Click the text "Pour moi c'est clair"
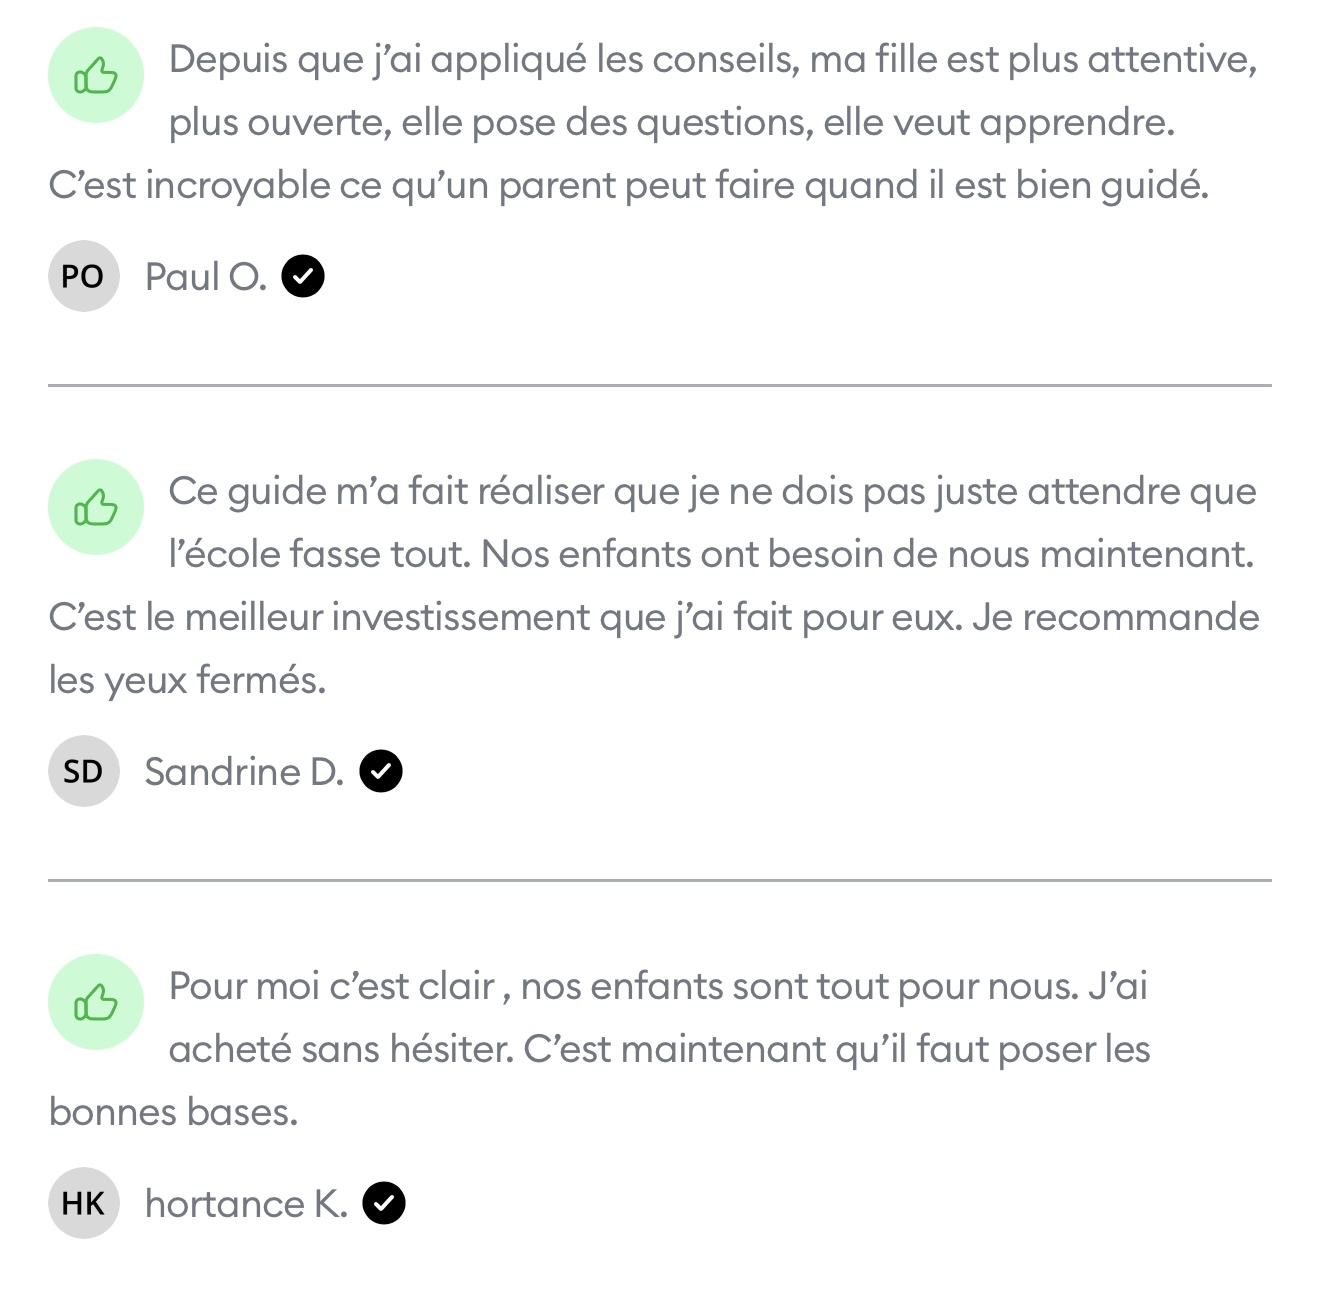This screenshot has width=1320, height=1305. pyautogui.click(x=332, y=986)
